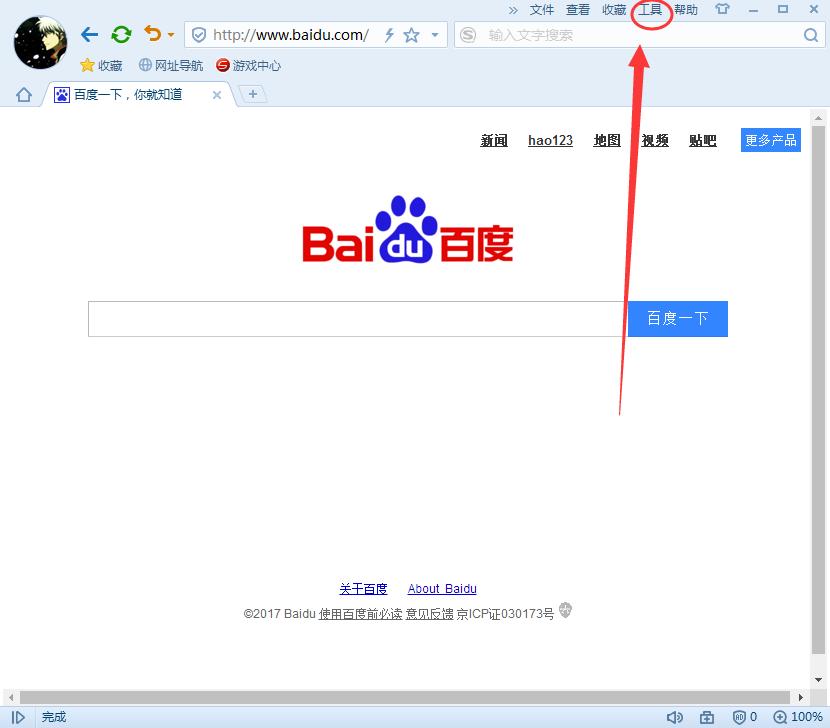Click the green refresh icon
The image size is (830, 728).
coord(121,35)
